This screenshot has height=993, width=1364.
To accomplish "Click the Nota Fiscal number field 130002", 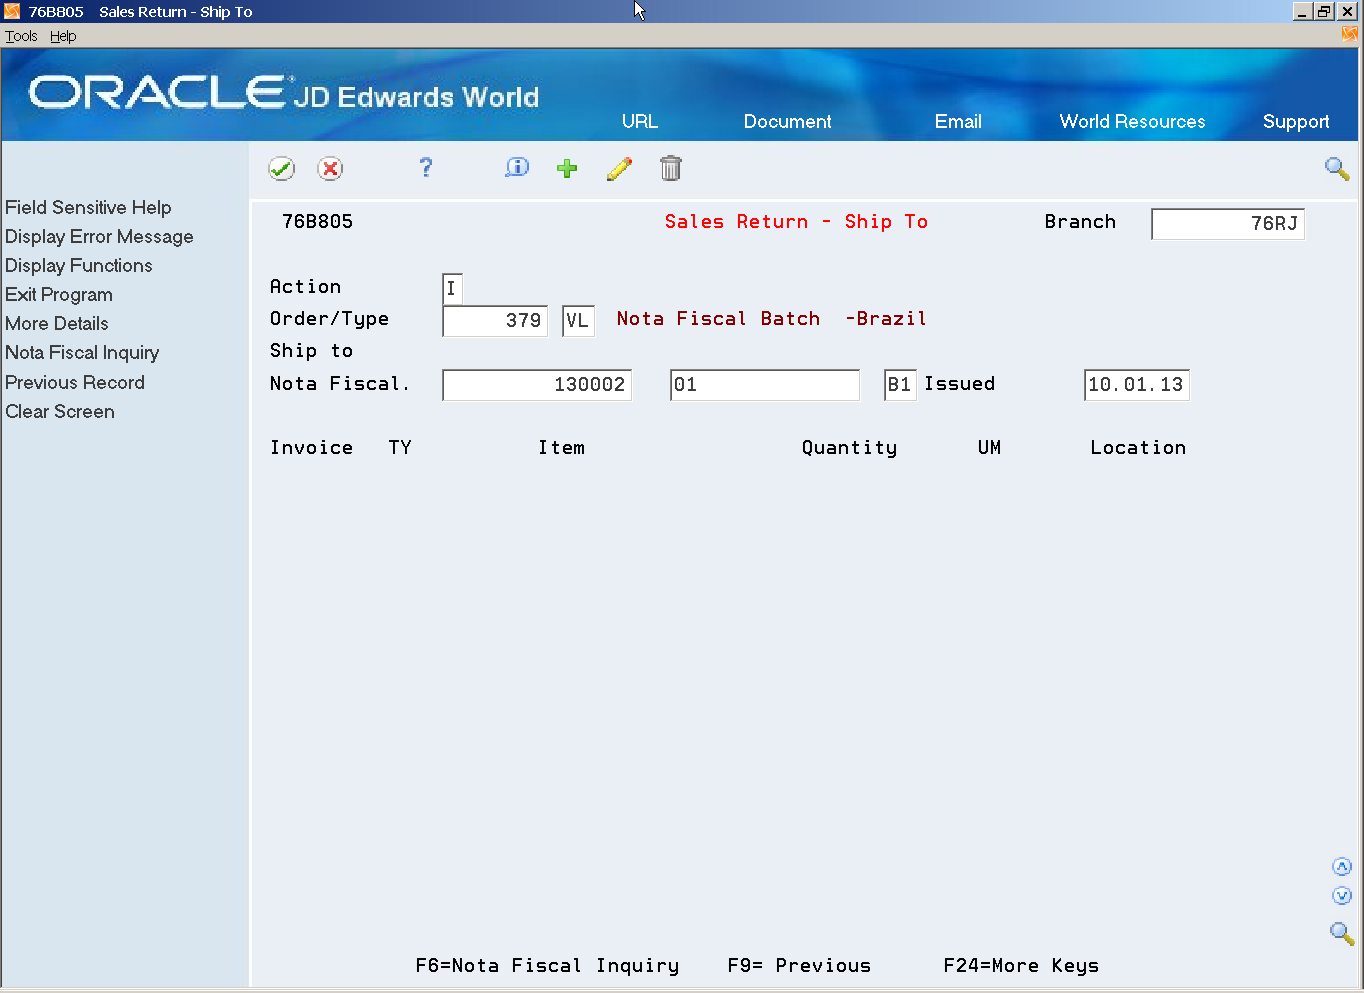I will point(537,385).
